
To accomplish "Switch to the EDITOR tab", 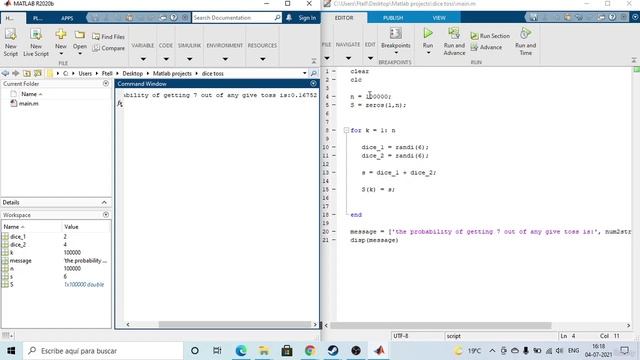I will tap(344, 18).
